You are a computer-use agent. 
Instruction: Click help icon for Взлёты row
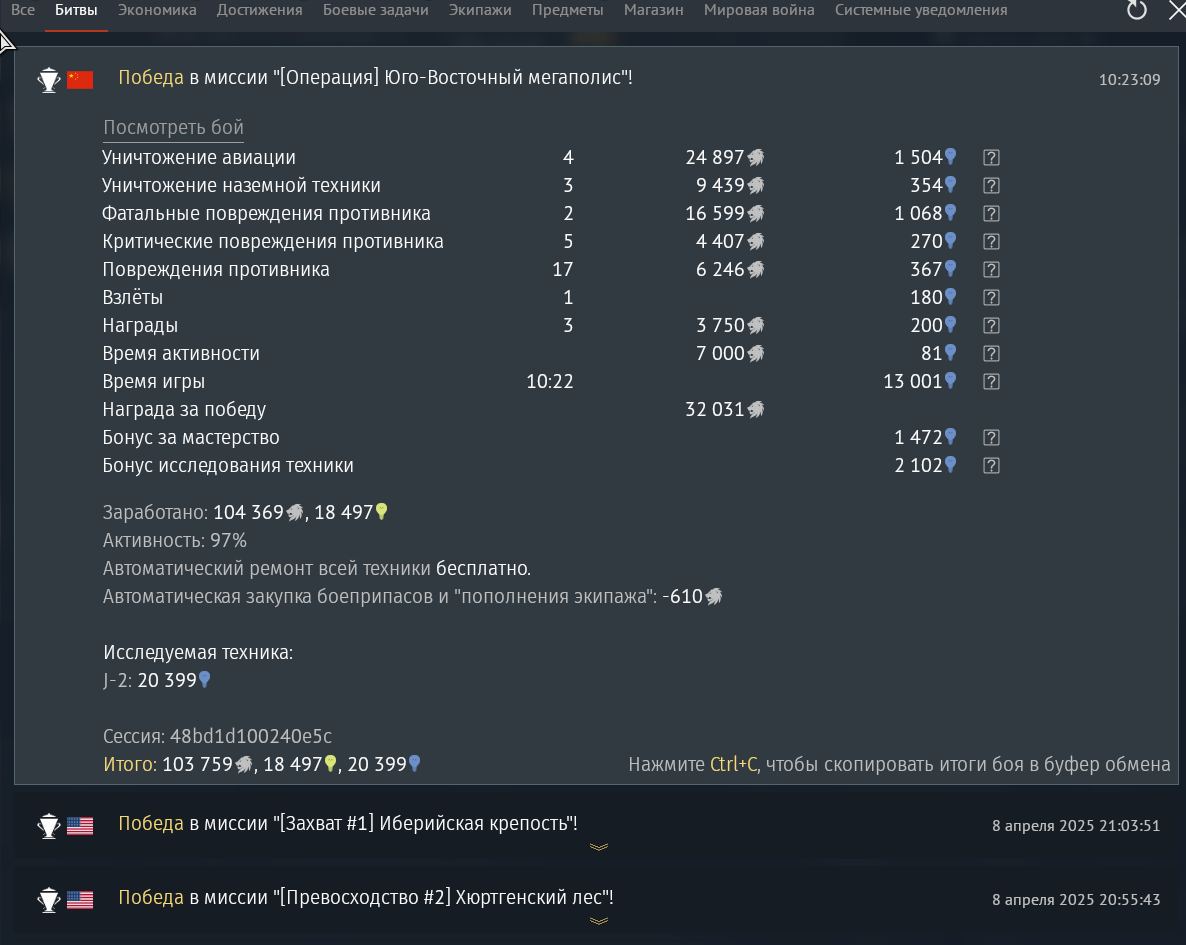pos(991,297)
